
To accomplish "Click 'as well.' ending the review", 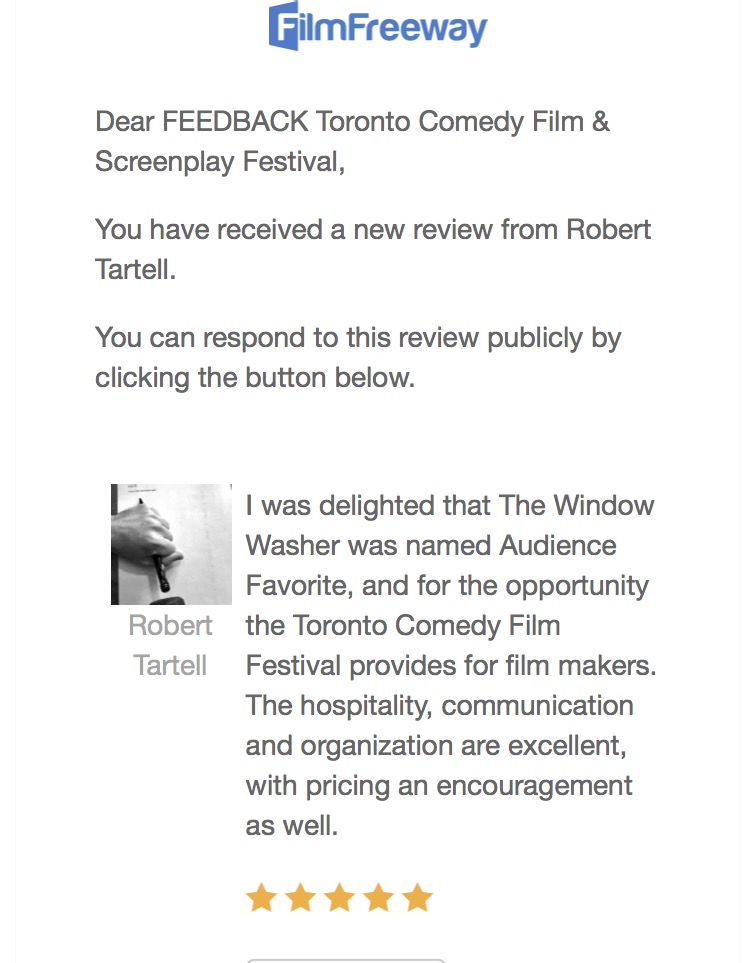I will [292, 826].
